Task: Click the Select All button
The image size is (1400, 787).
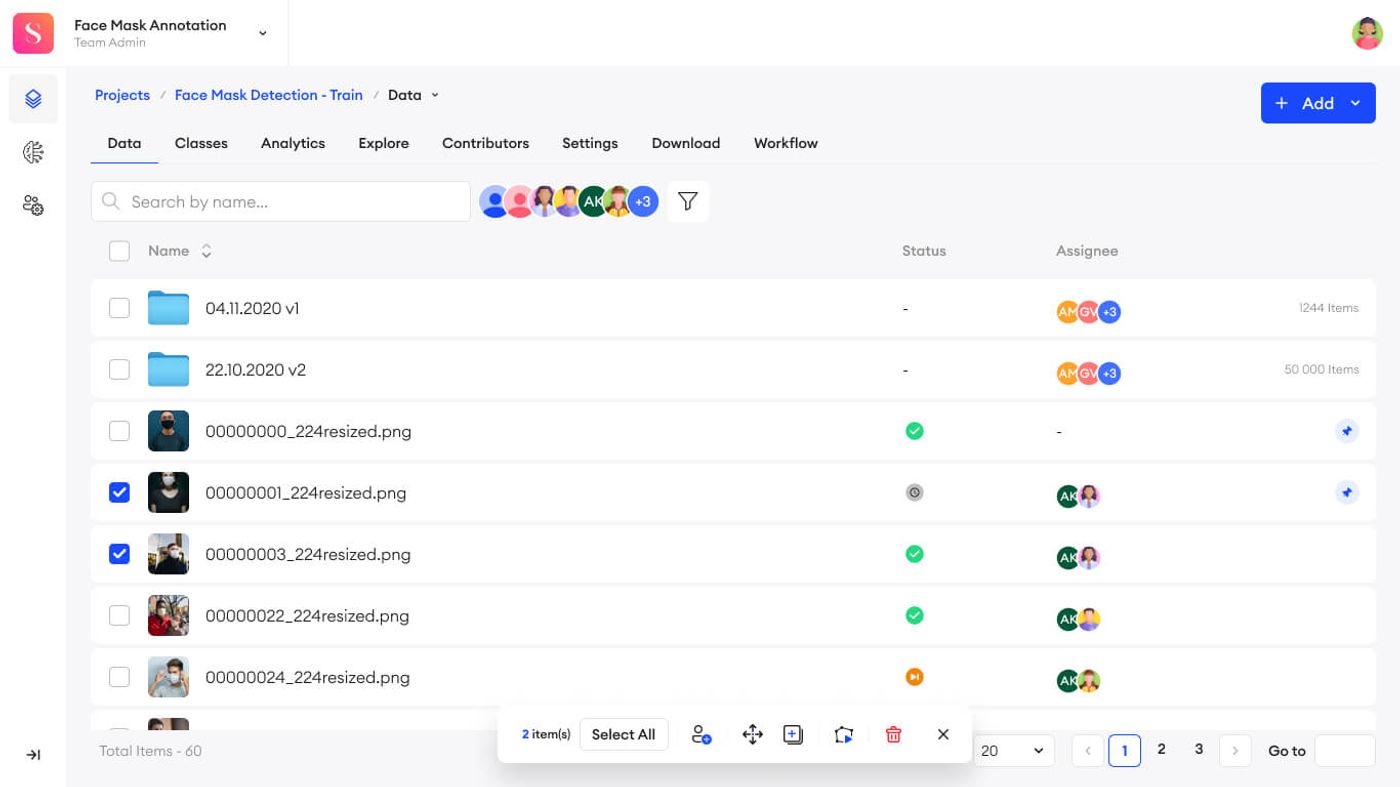Action: tap(624, 735)
